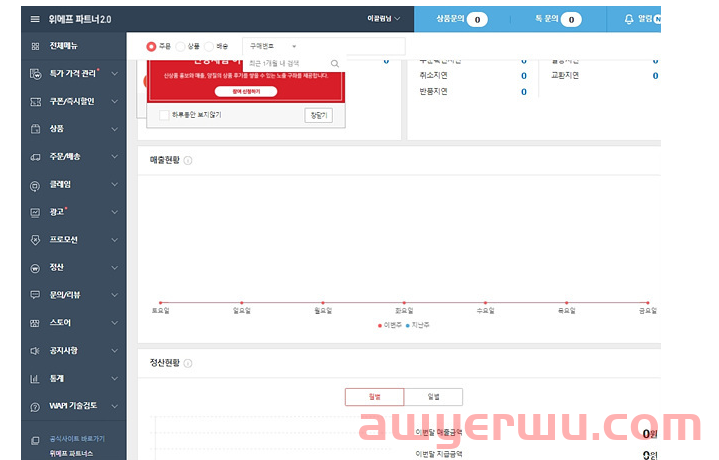The height and width of the screenshot is (460, 719).
Task: Expand the 공지사항 chevron
Action: [115, 351]
